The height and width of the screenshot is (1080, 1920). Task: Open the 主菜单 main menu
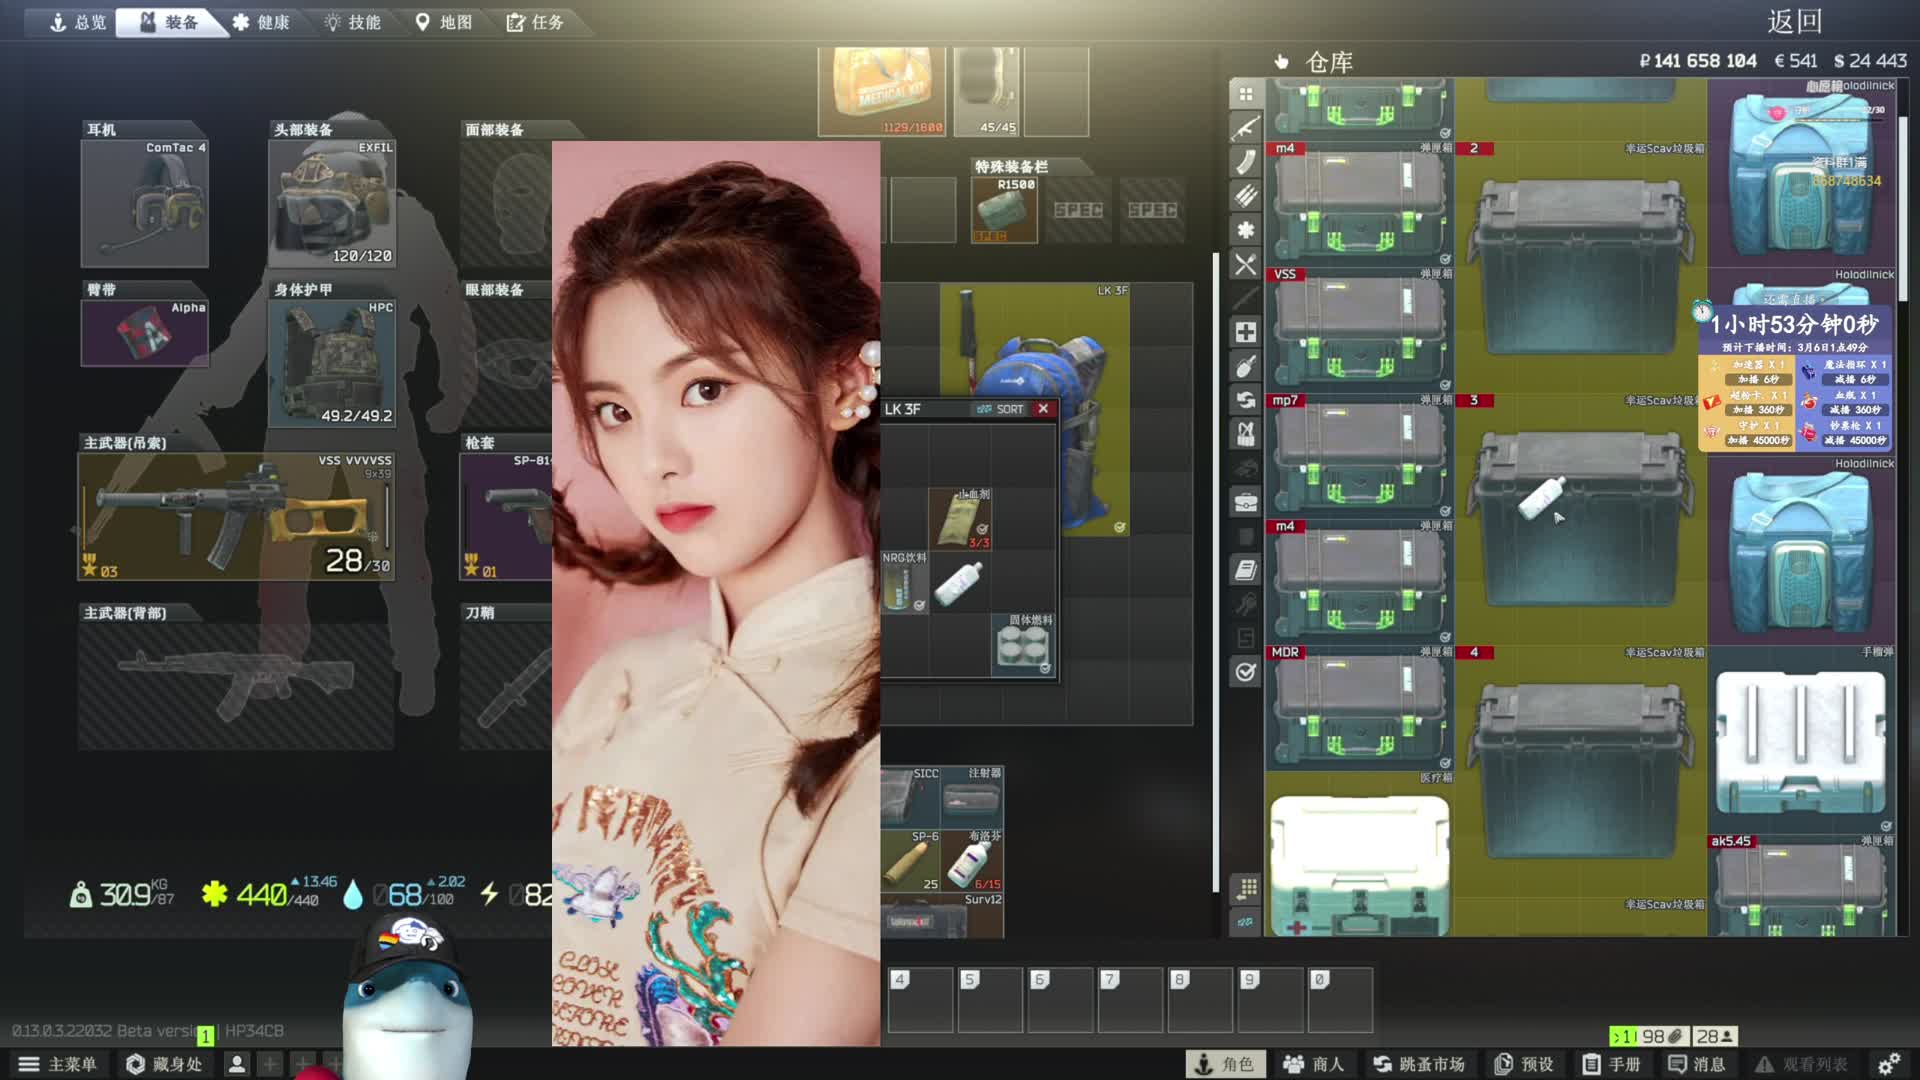[x=58, y=1064]
